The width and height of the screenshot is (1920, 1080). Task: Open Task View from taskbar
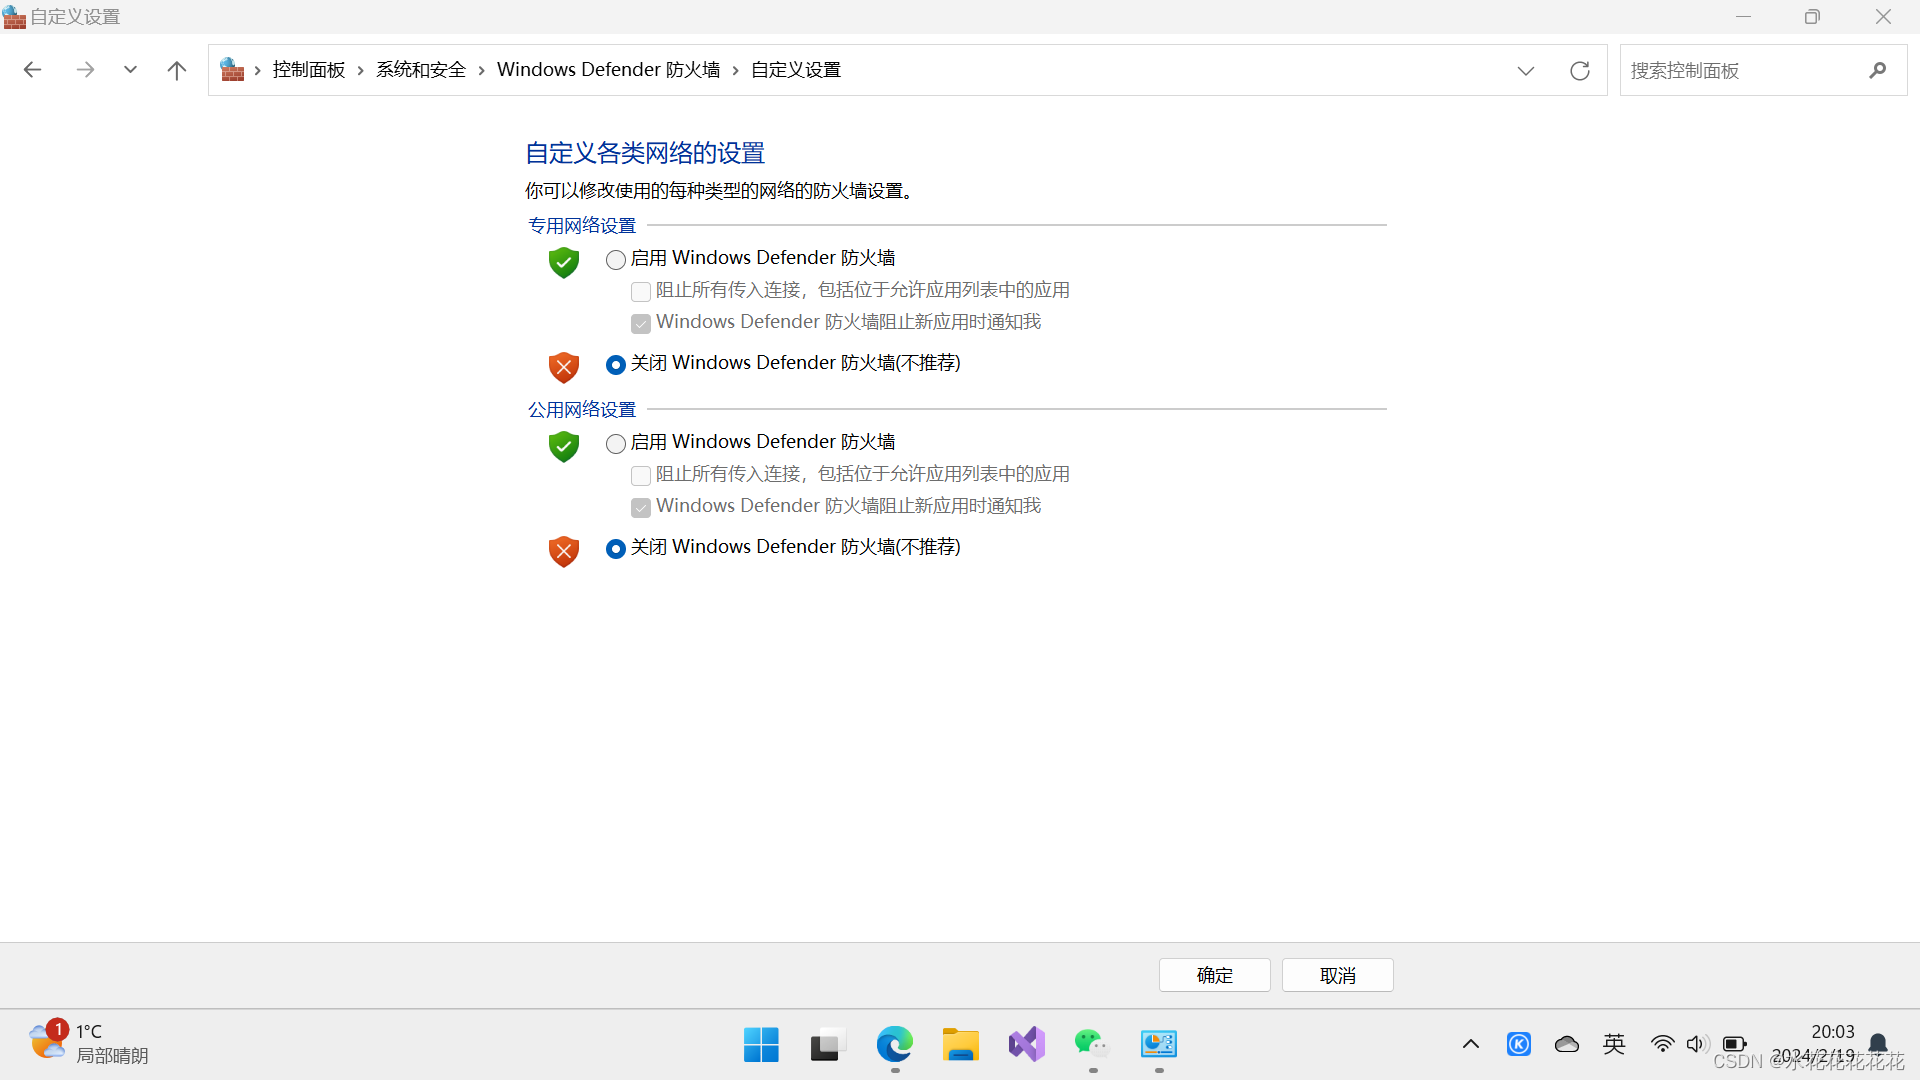pyautogui.click(x=828, y=1045)
